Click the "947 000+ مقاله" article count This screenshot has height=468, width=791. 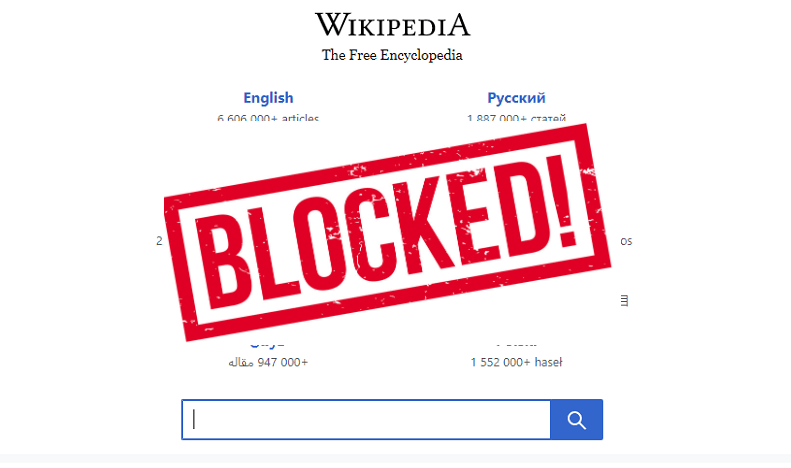268,362
